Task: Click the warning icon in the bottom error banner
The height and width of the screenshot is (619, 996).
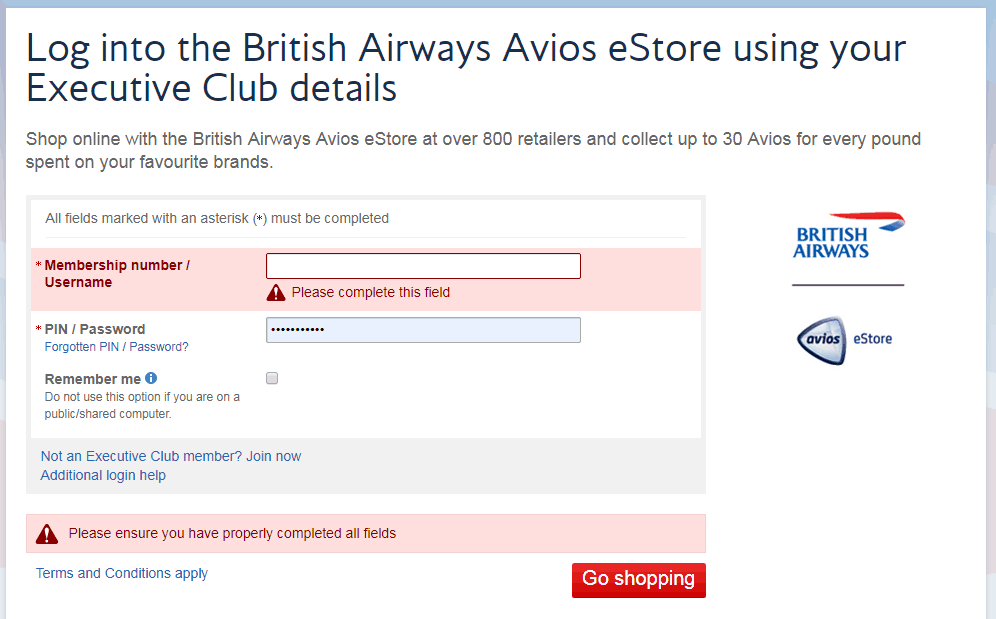Action: (47, 533)
